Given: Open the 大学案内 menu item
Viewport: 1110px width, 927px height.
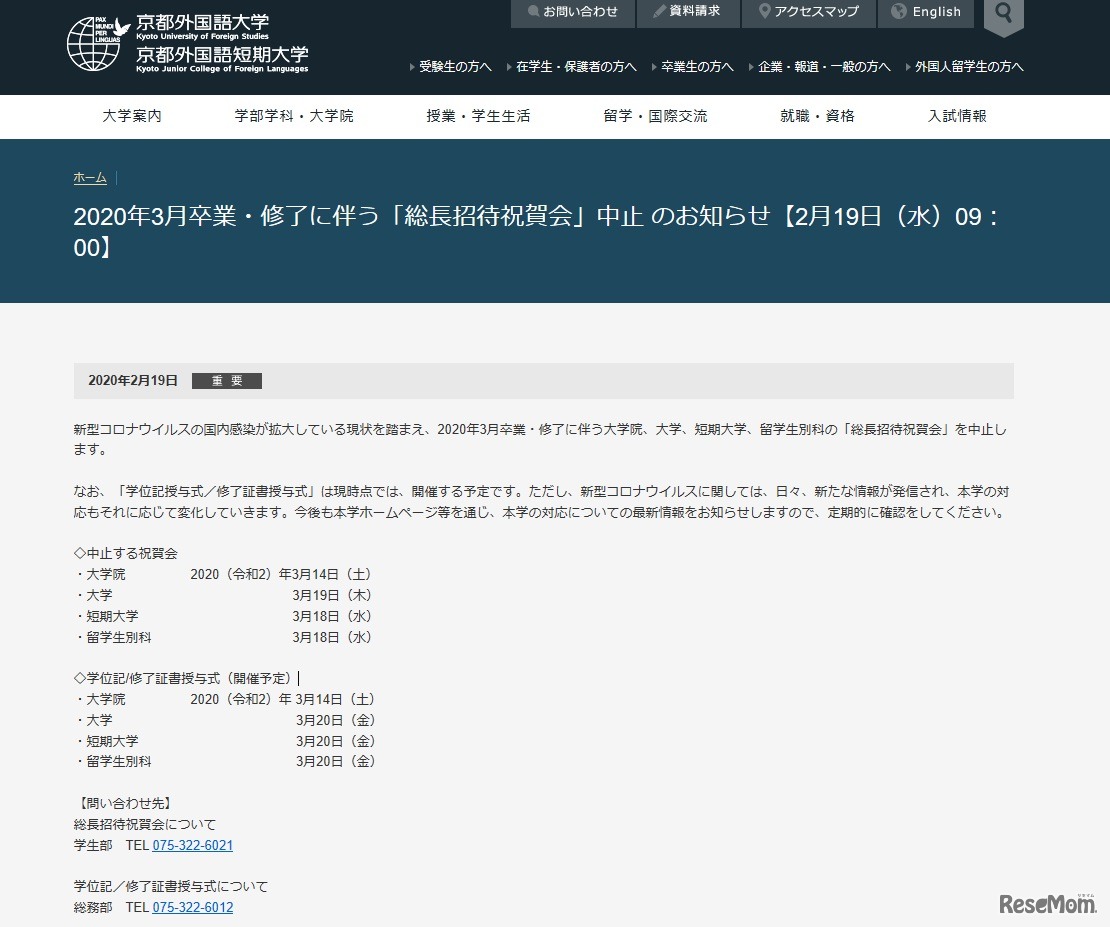Looking at the screenshot, I should (x=131, y=116).
